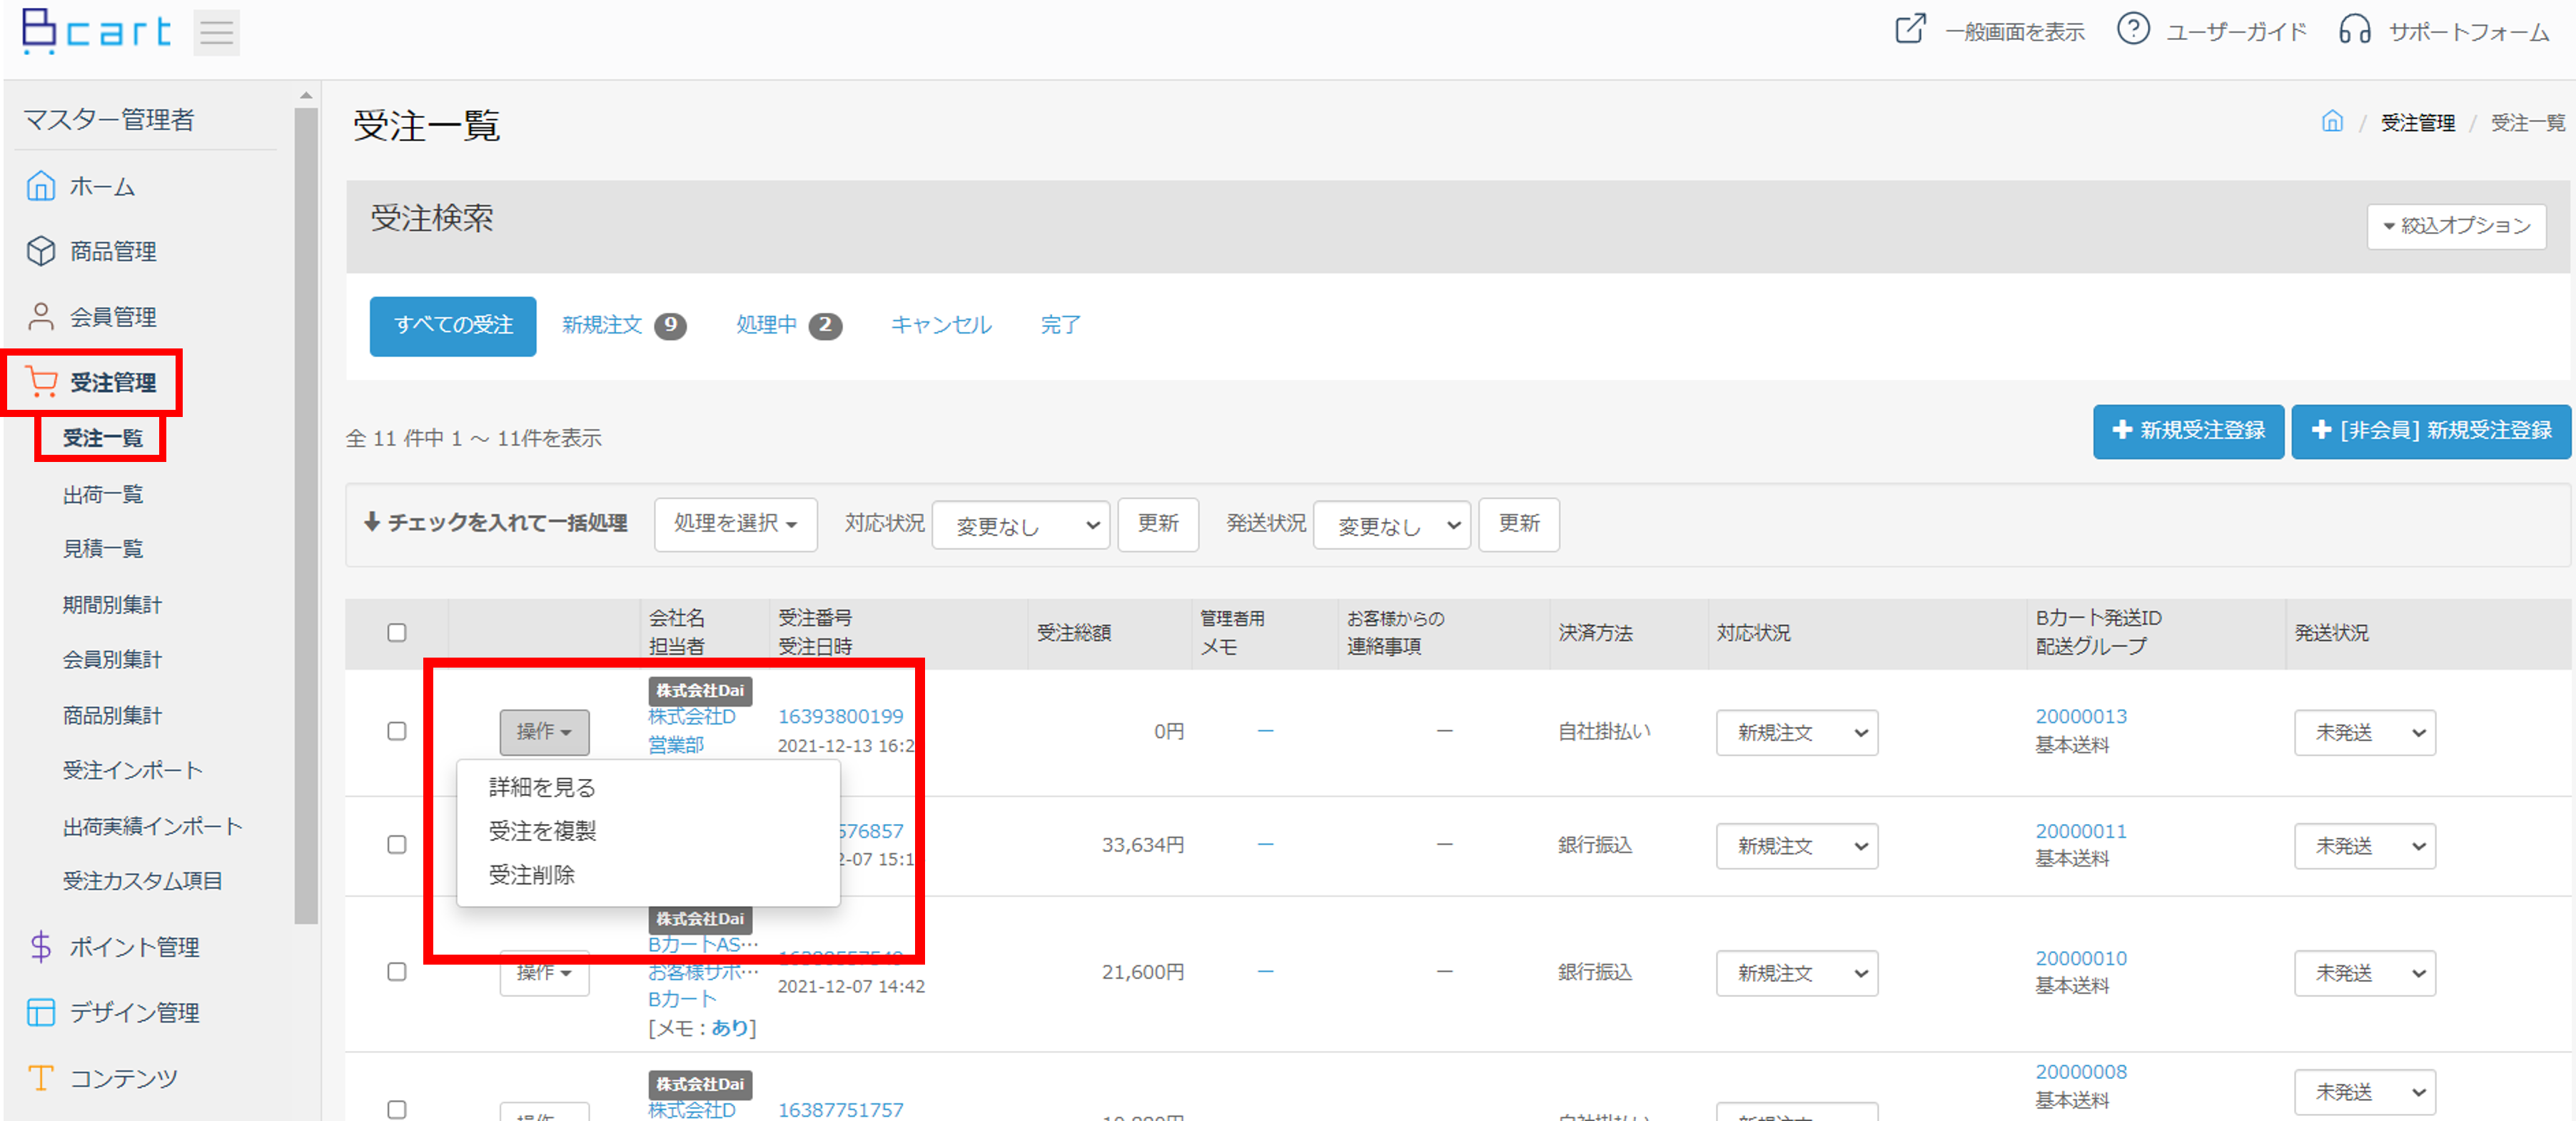Open 発送状況 未発送 dropdown for ID 20000011
The image size is (2576, 1121).
tap(2365, 846)
